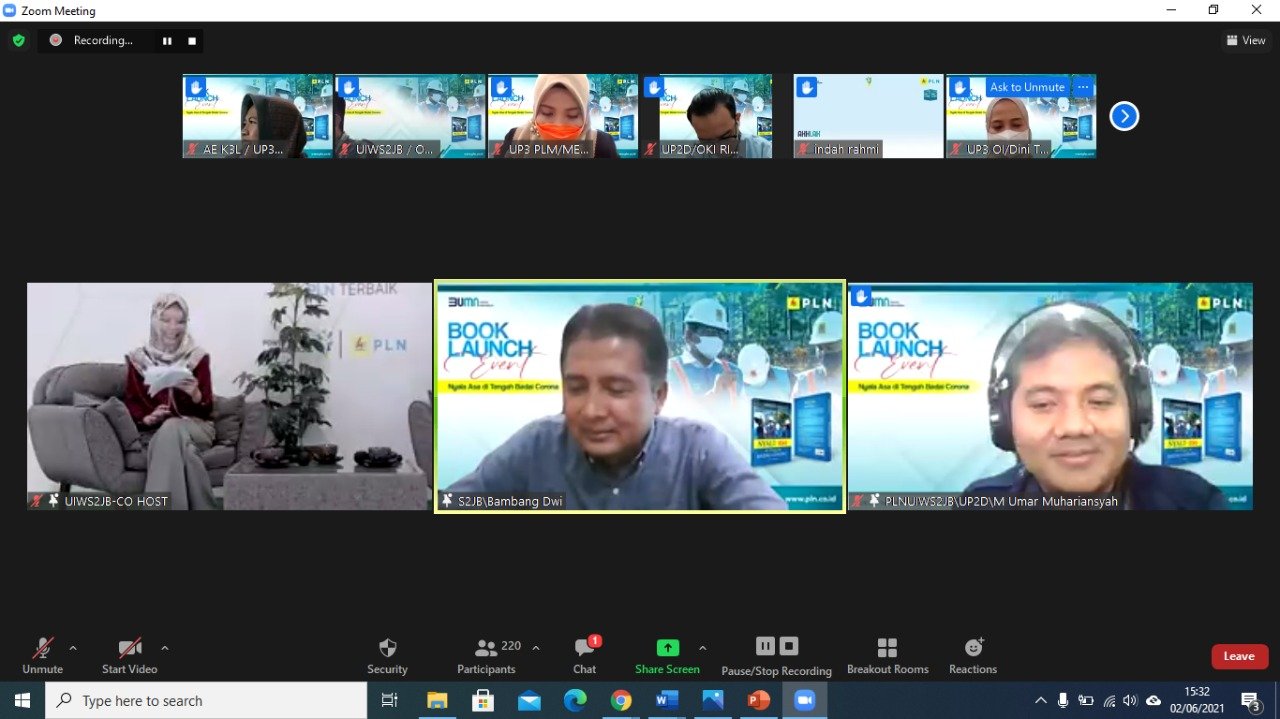Image resolution: width=1280 pixels, height=719 pixels.
Task: Show next page of participant thumbnails
Action: pyautogui.click(x=1124, y=116)
